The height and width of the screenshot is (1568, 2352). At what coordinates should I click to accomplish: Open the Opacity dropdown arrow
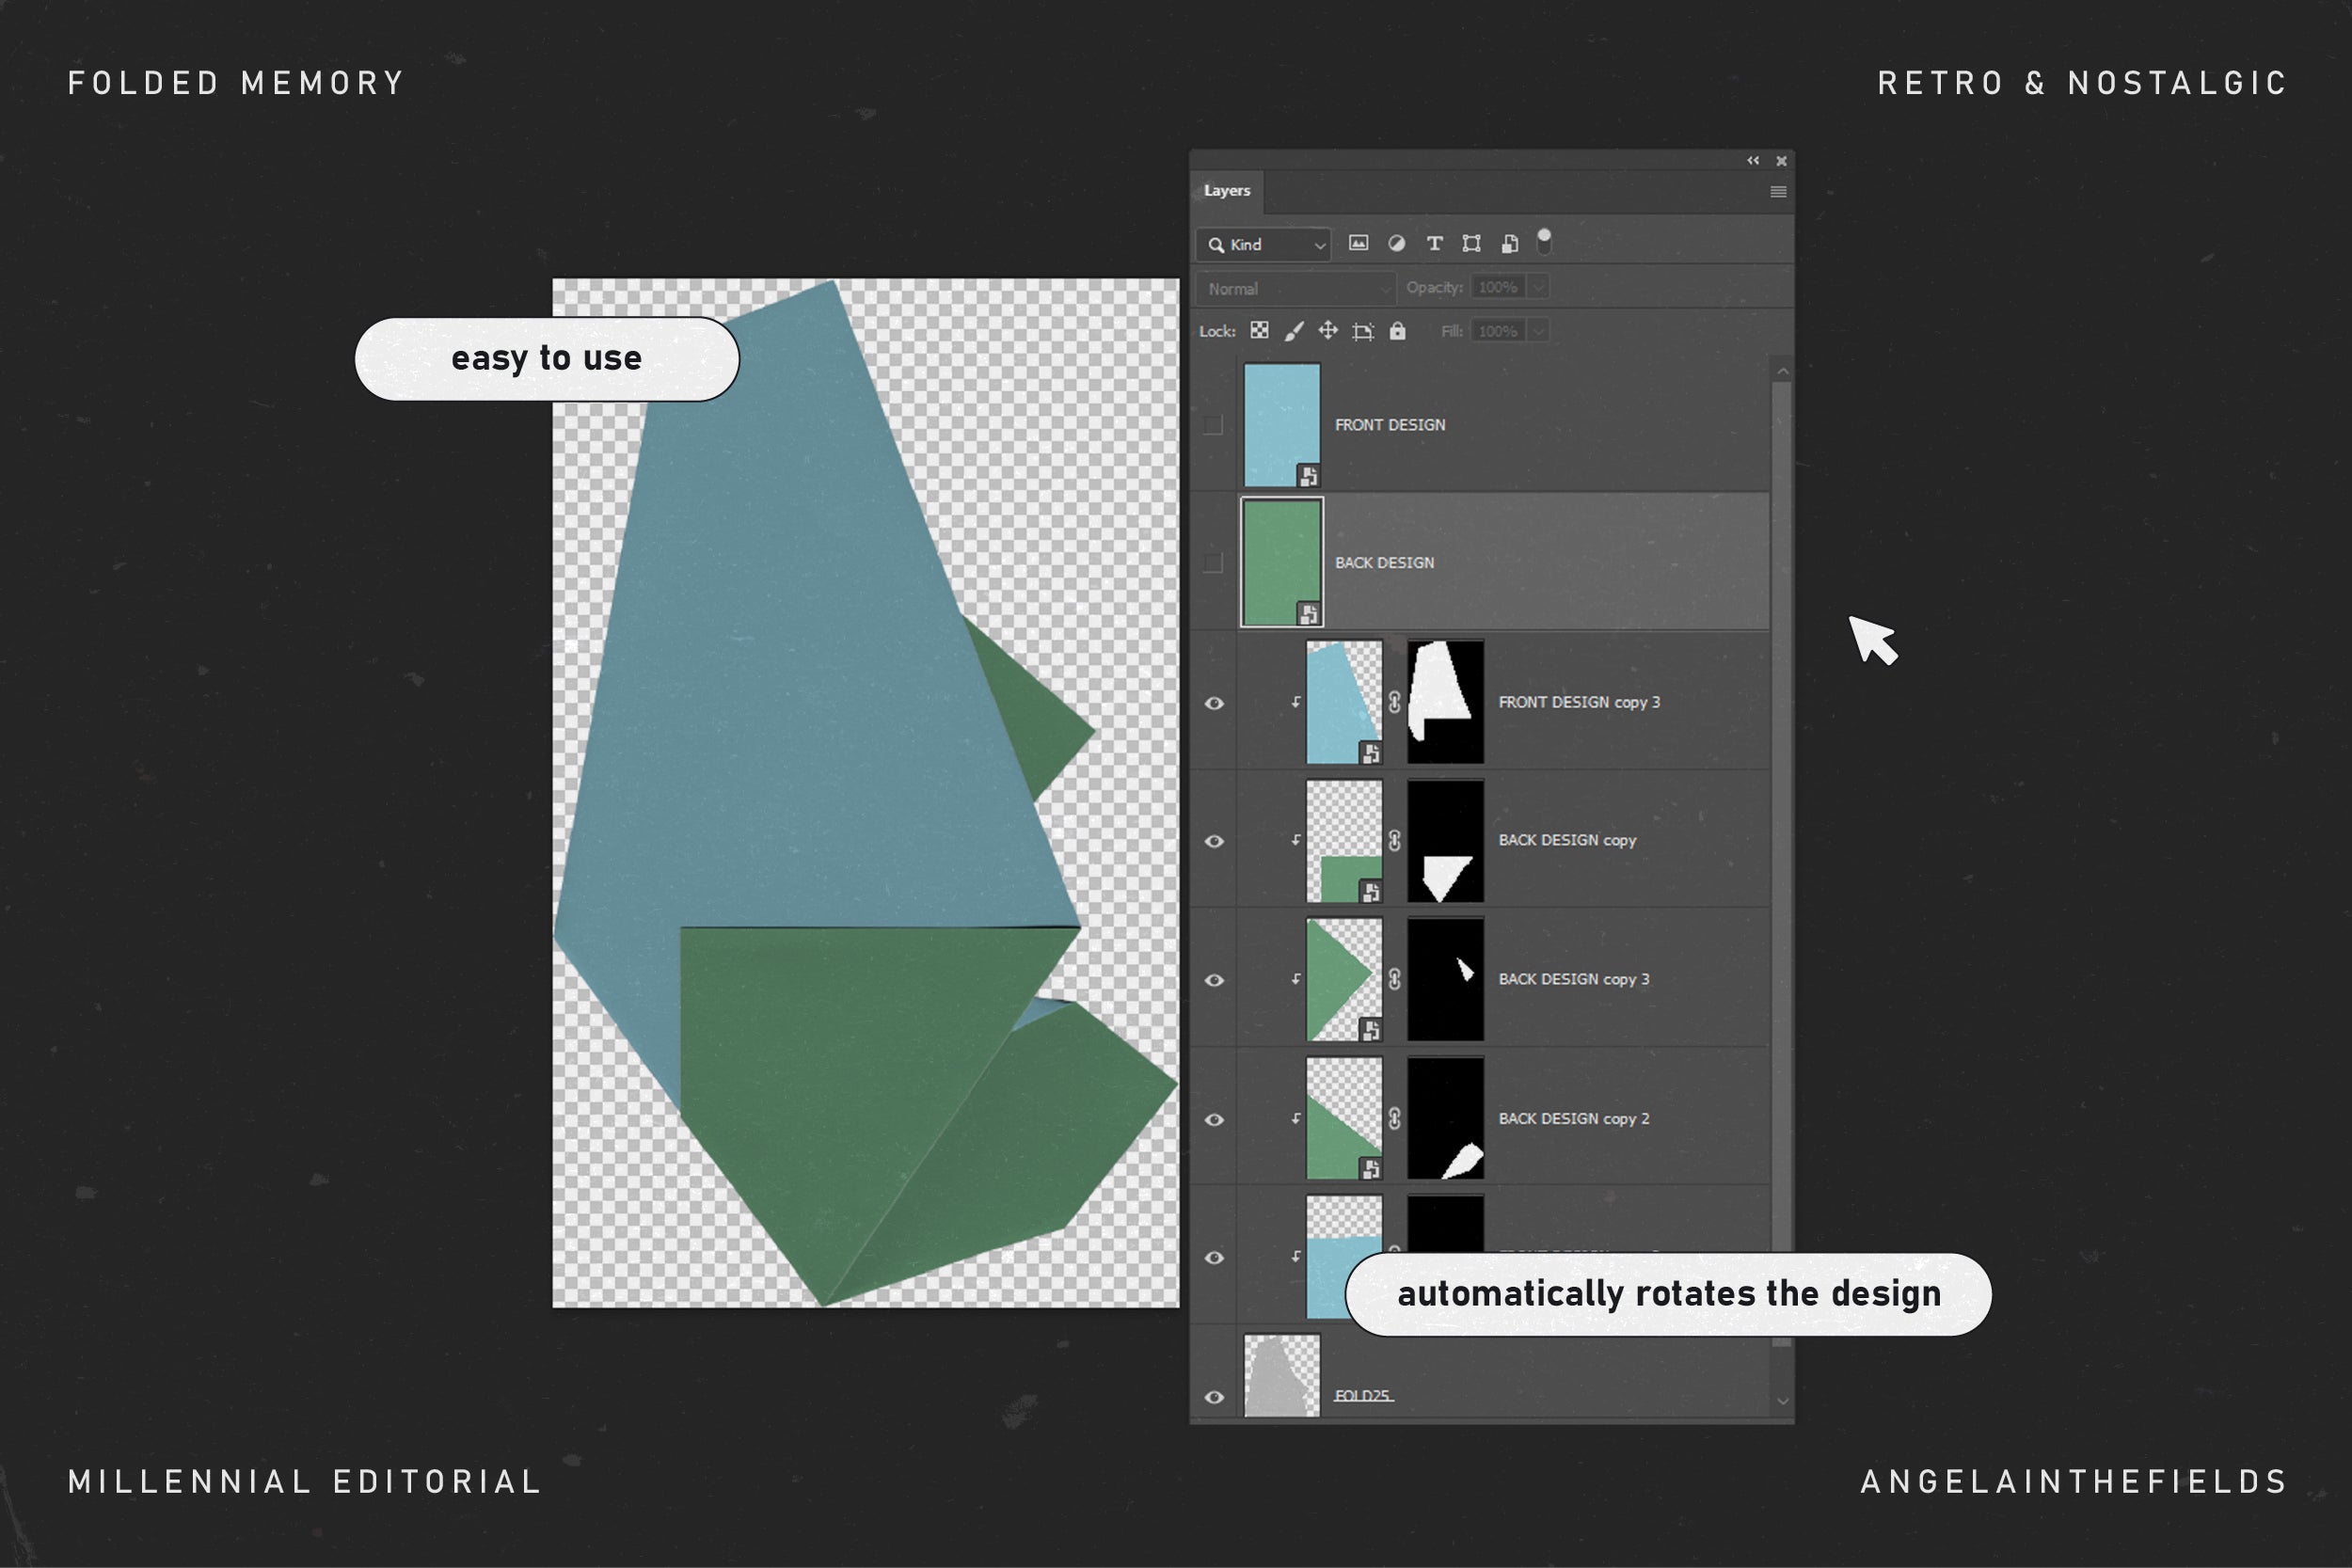click(1538, 288)
